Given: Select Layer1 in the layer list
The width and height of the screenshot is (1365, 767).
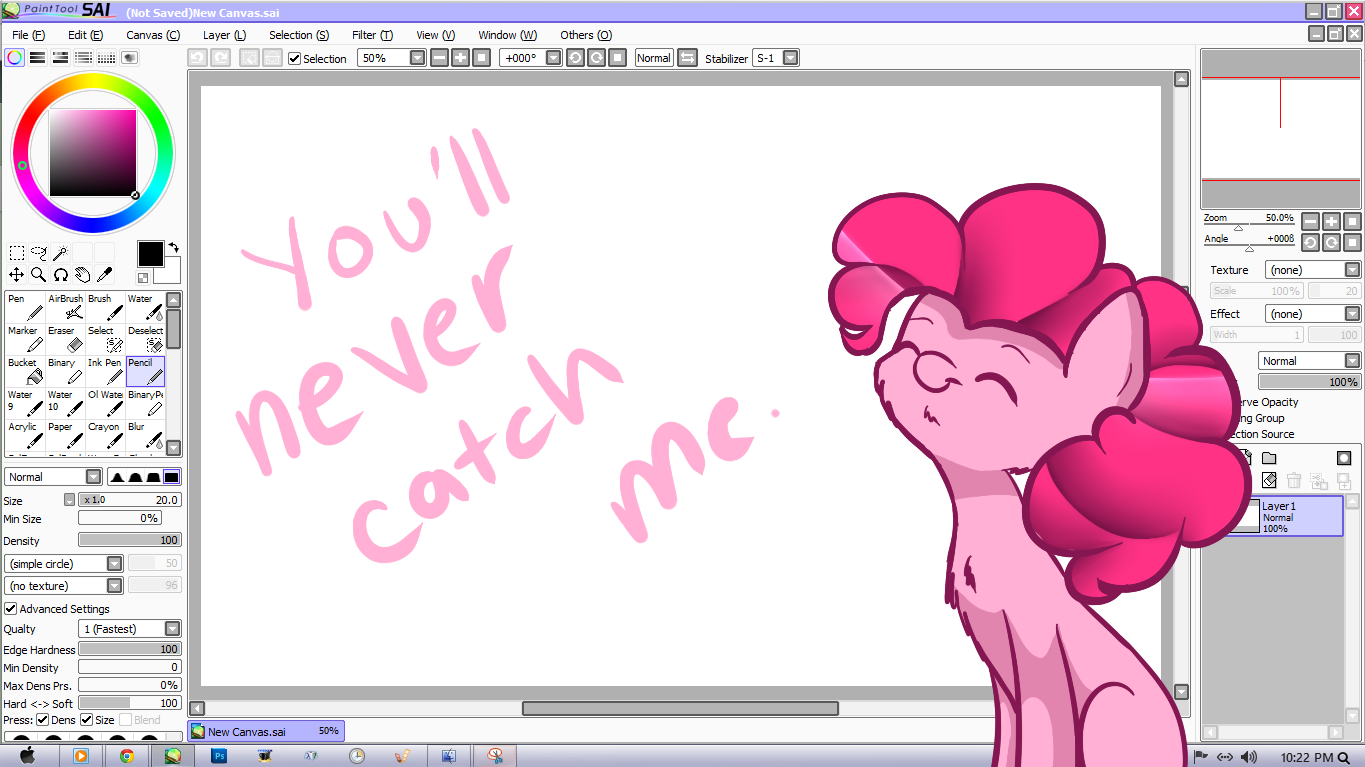Looking at the screenshot, I should [1284, 516].
